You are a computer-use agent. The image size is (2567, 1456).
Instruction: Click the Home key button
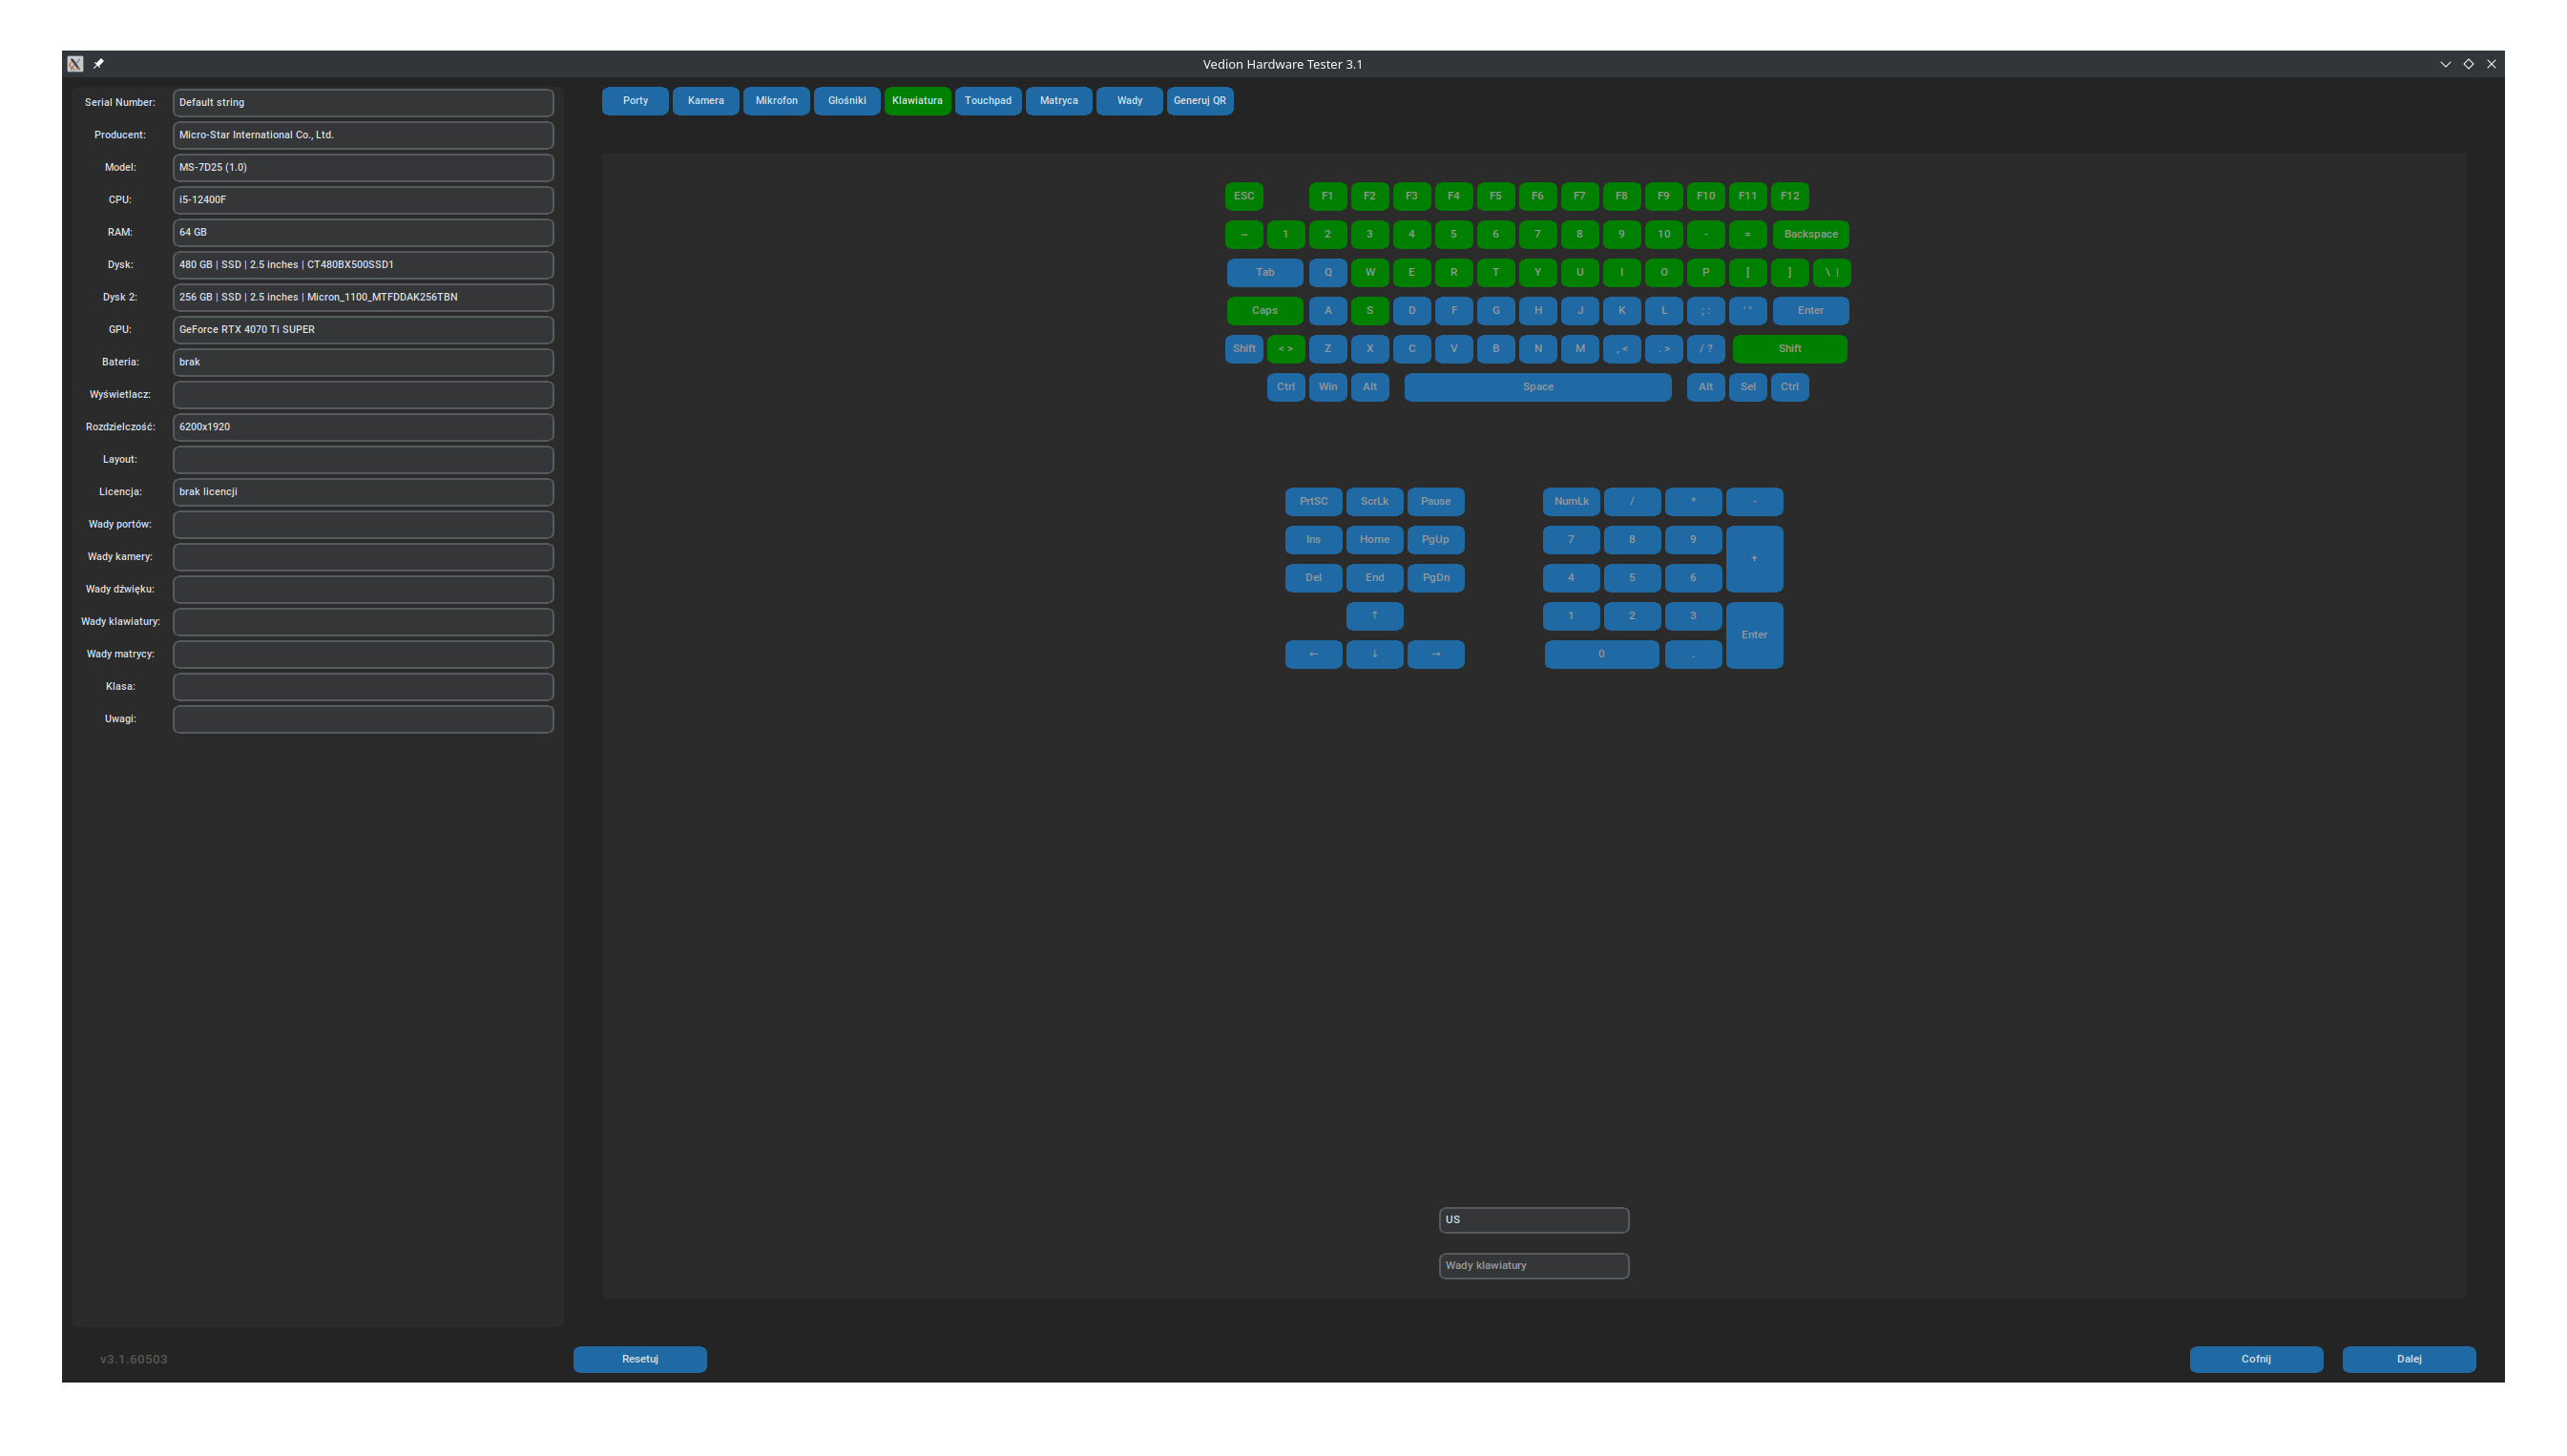coord(1375,540)
